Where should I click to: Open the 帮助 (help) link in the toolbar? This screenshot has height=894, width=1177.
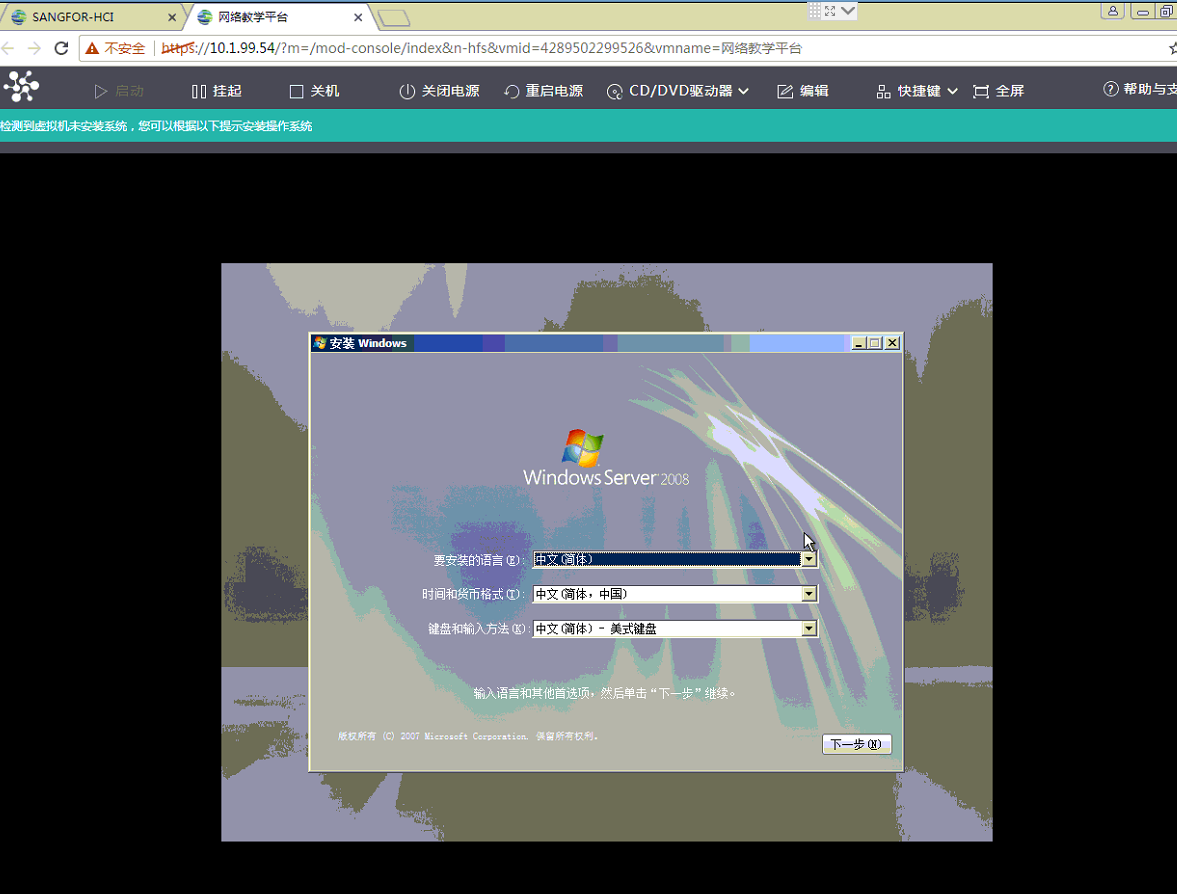coord(1139,89)
